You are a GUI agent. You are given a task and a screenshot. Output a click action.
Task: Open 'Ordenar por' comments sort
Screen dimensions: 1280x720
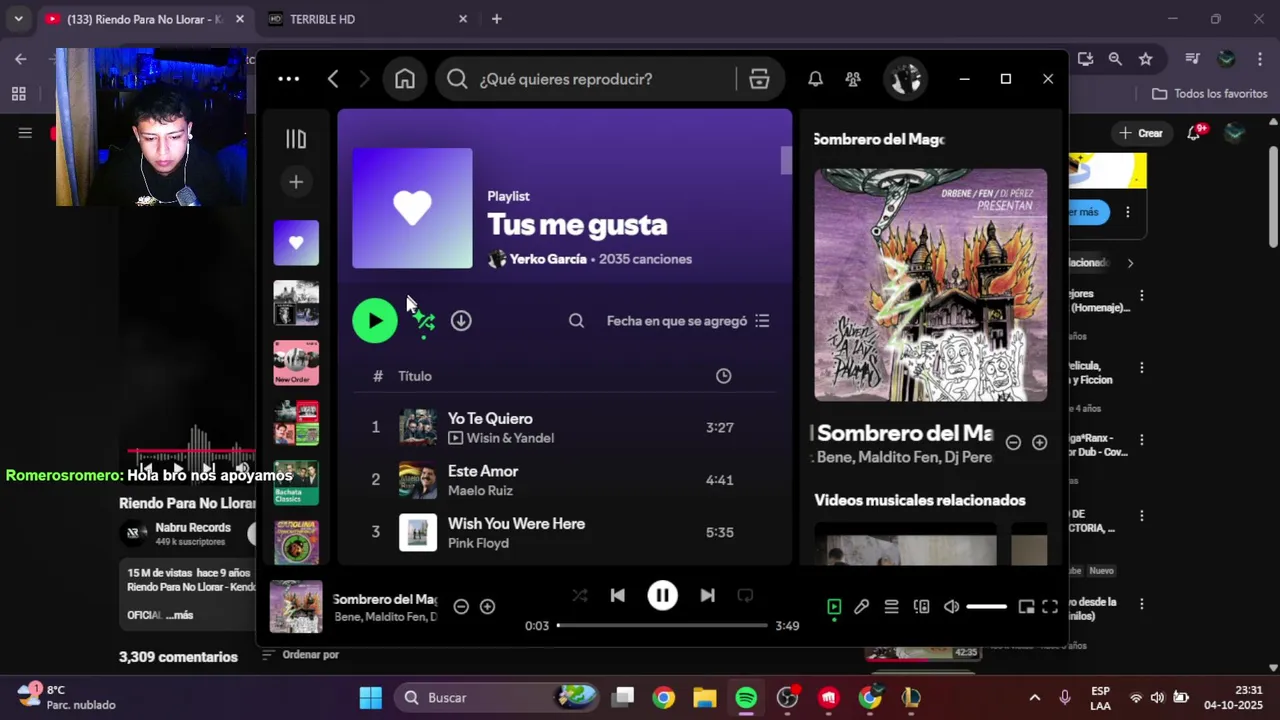point(301,655)
